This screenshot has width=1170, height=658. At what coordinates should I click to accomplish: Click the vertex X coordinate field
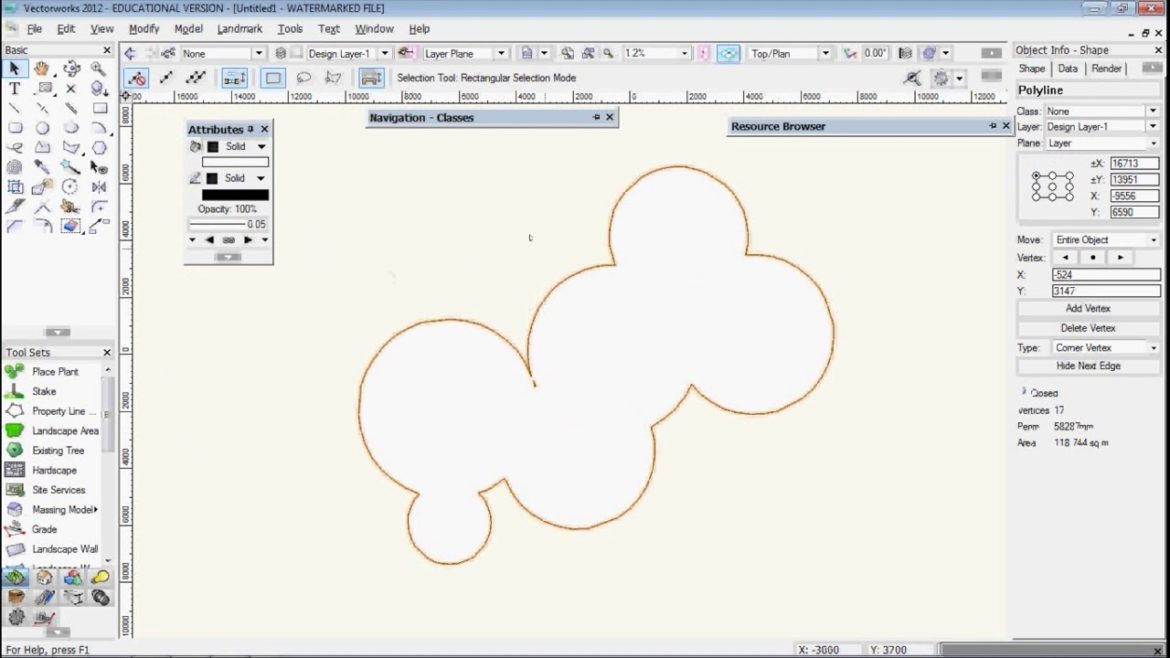coord(1106,275)
